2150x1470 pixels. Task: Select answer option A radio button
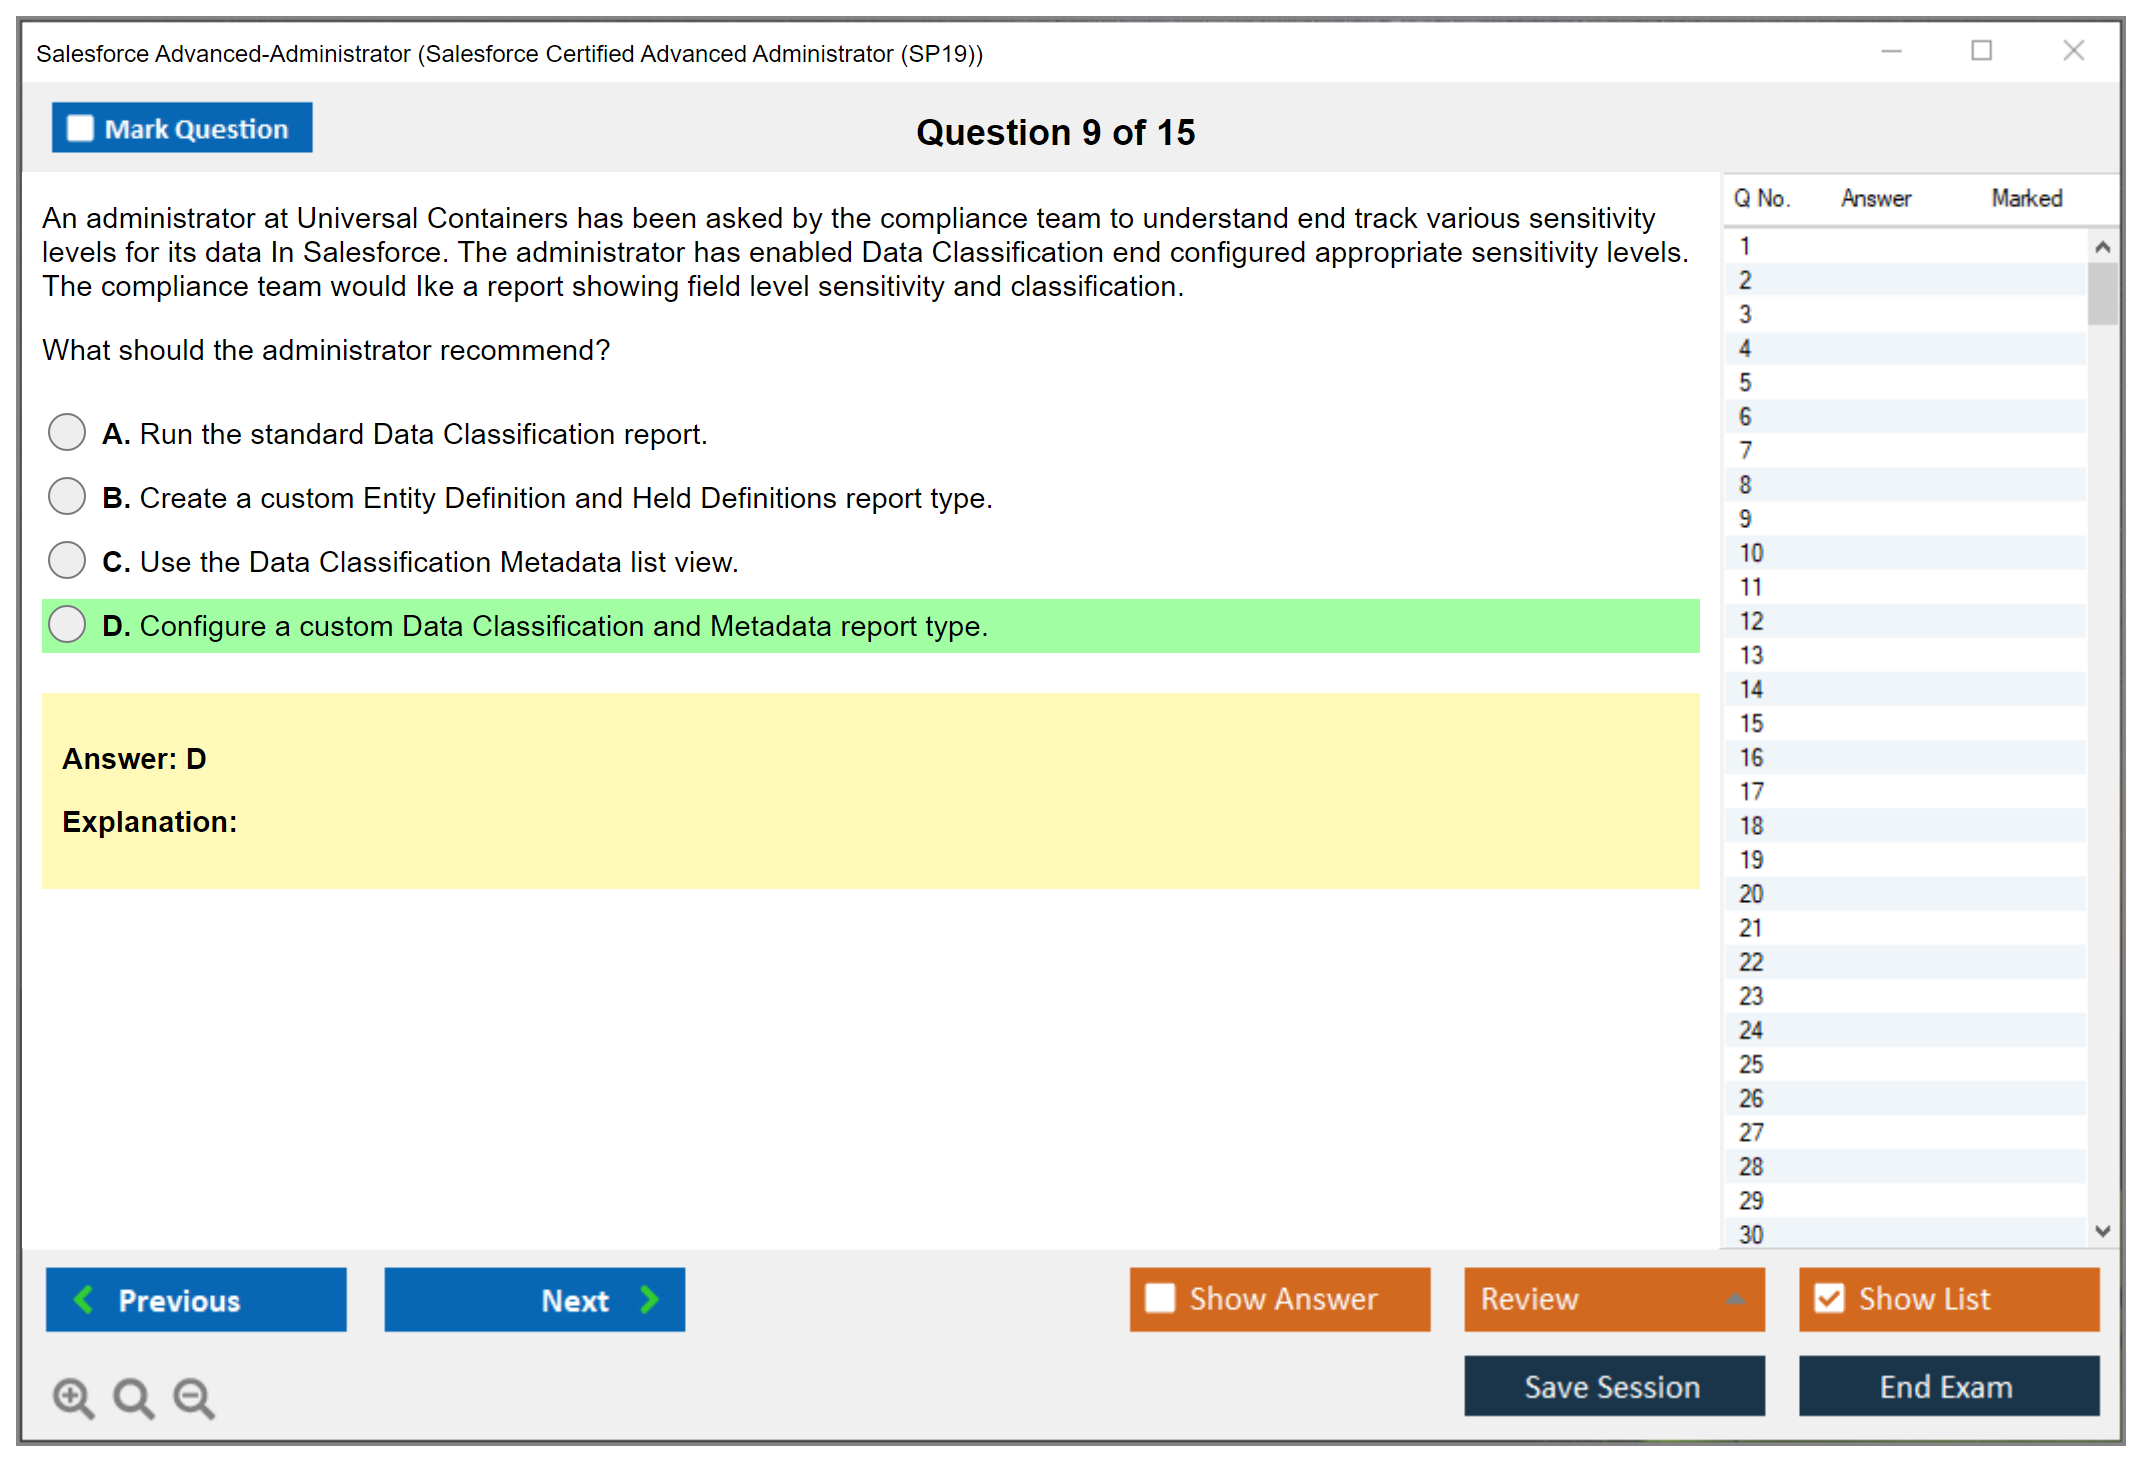pyautogui.click(x=67, y=433)
